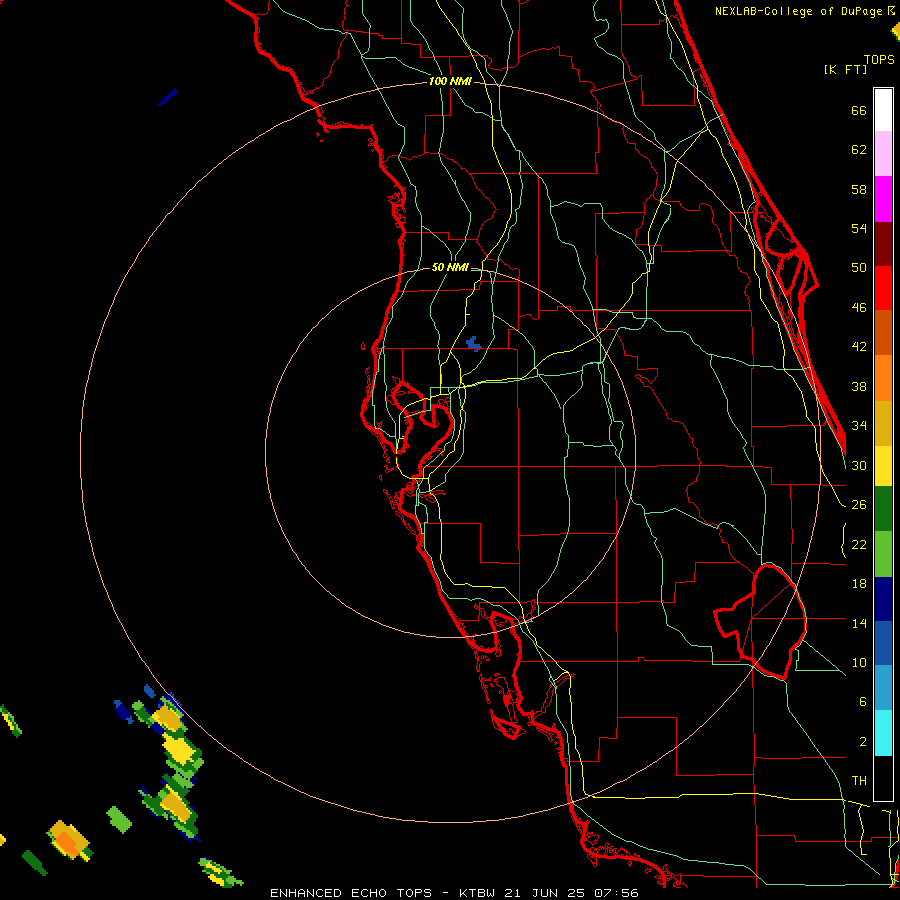Click the gold 38 kft legend swatch

[883, 423]
